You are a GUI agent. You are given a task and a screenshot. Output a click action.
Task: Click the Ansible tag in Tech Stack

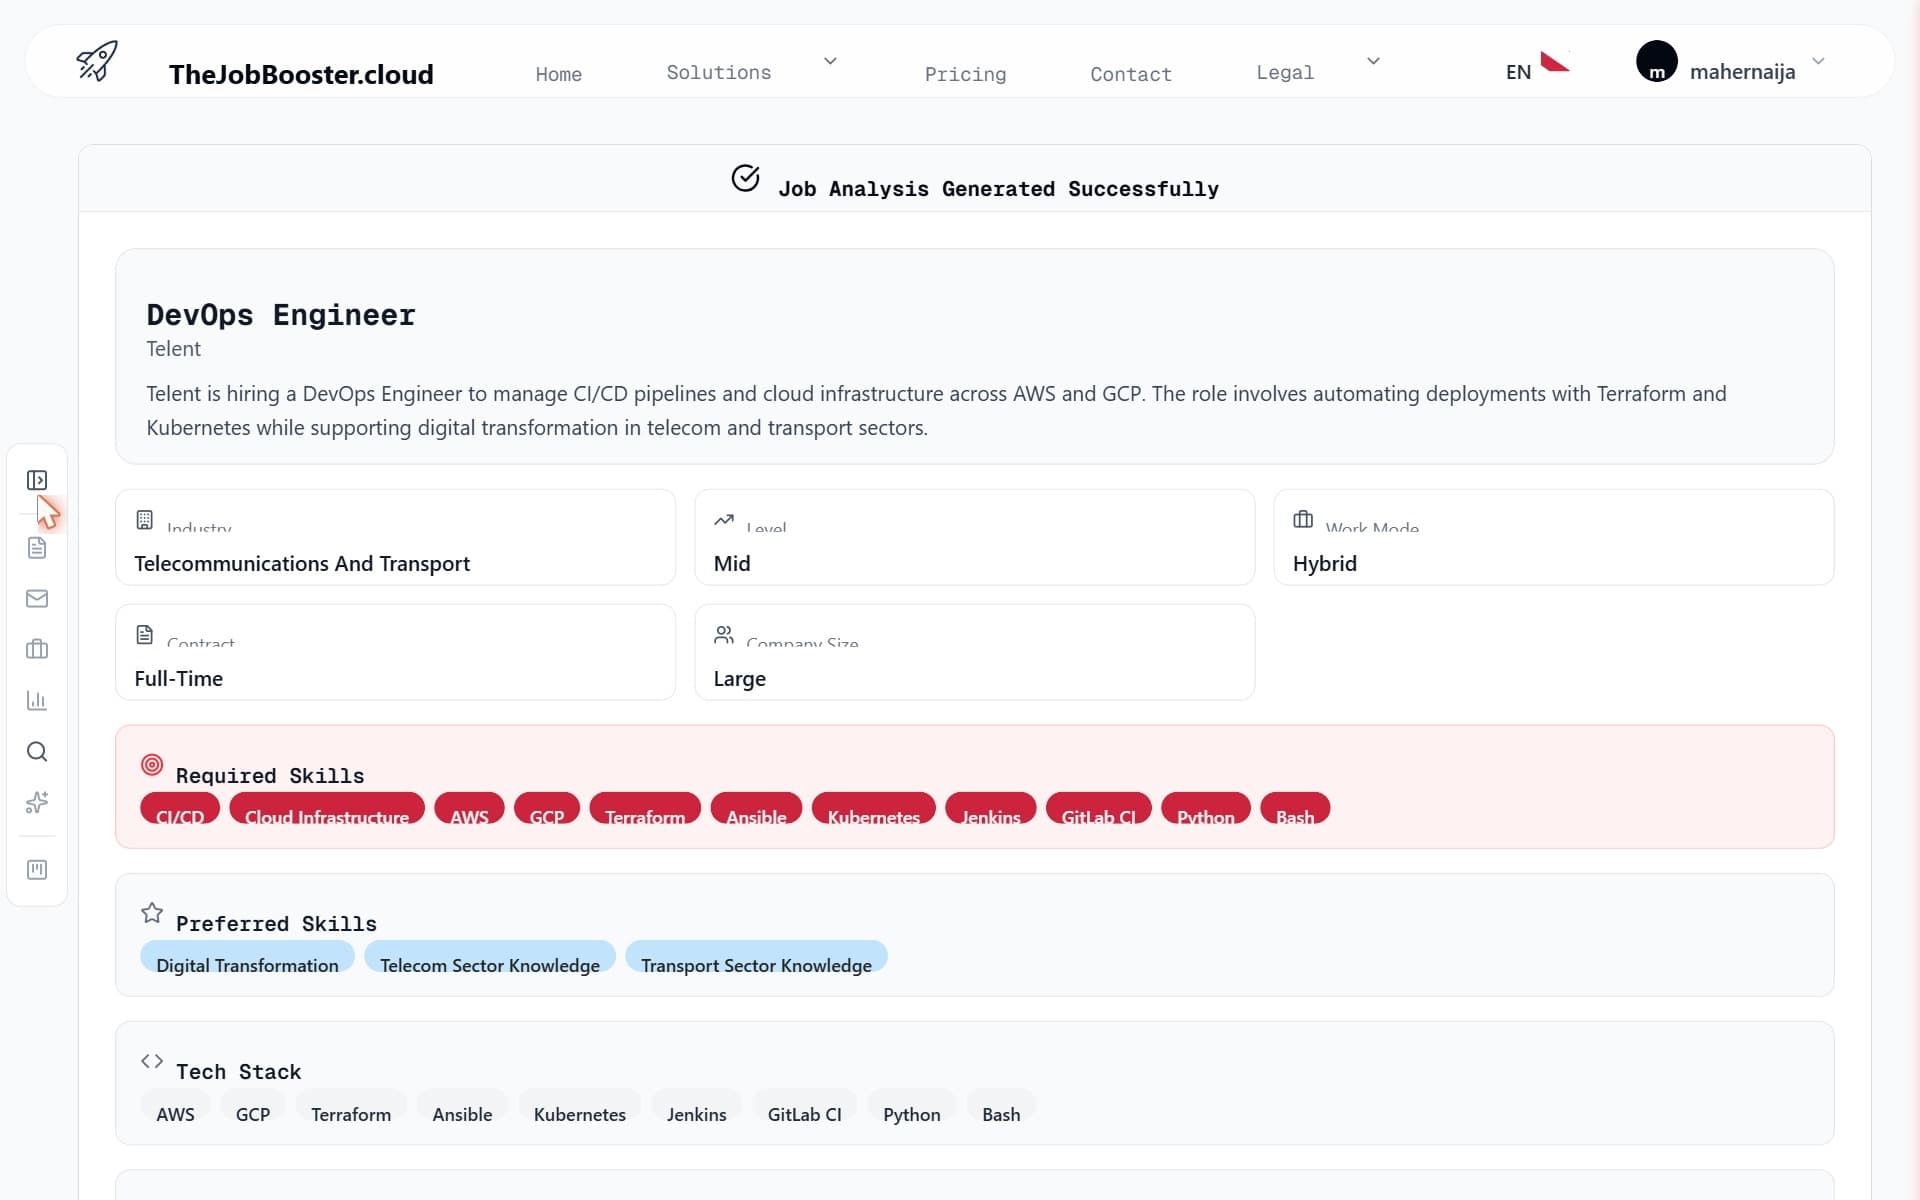(462, 1106)
